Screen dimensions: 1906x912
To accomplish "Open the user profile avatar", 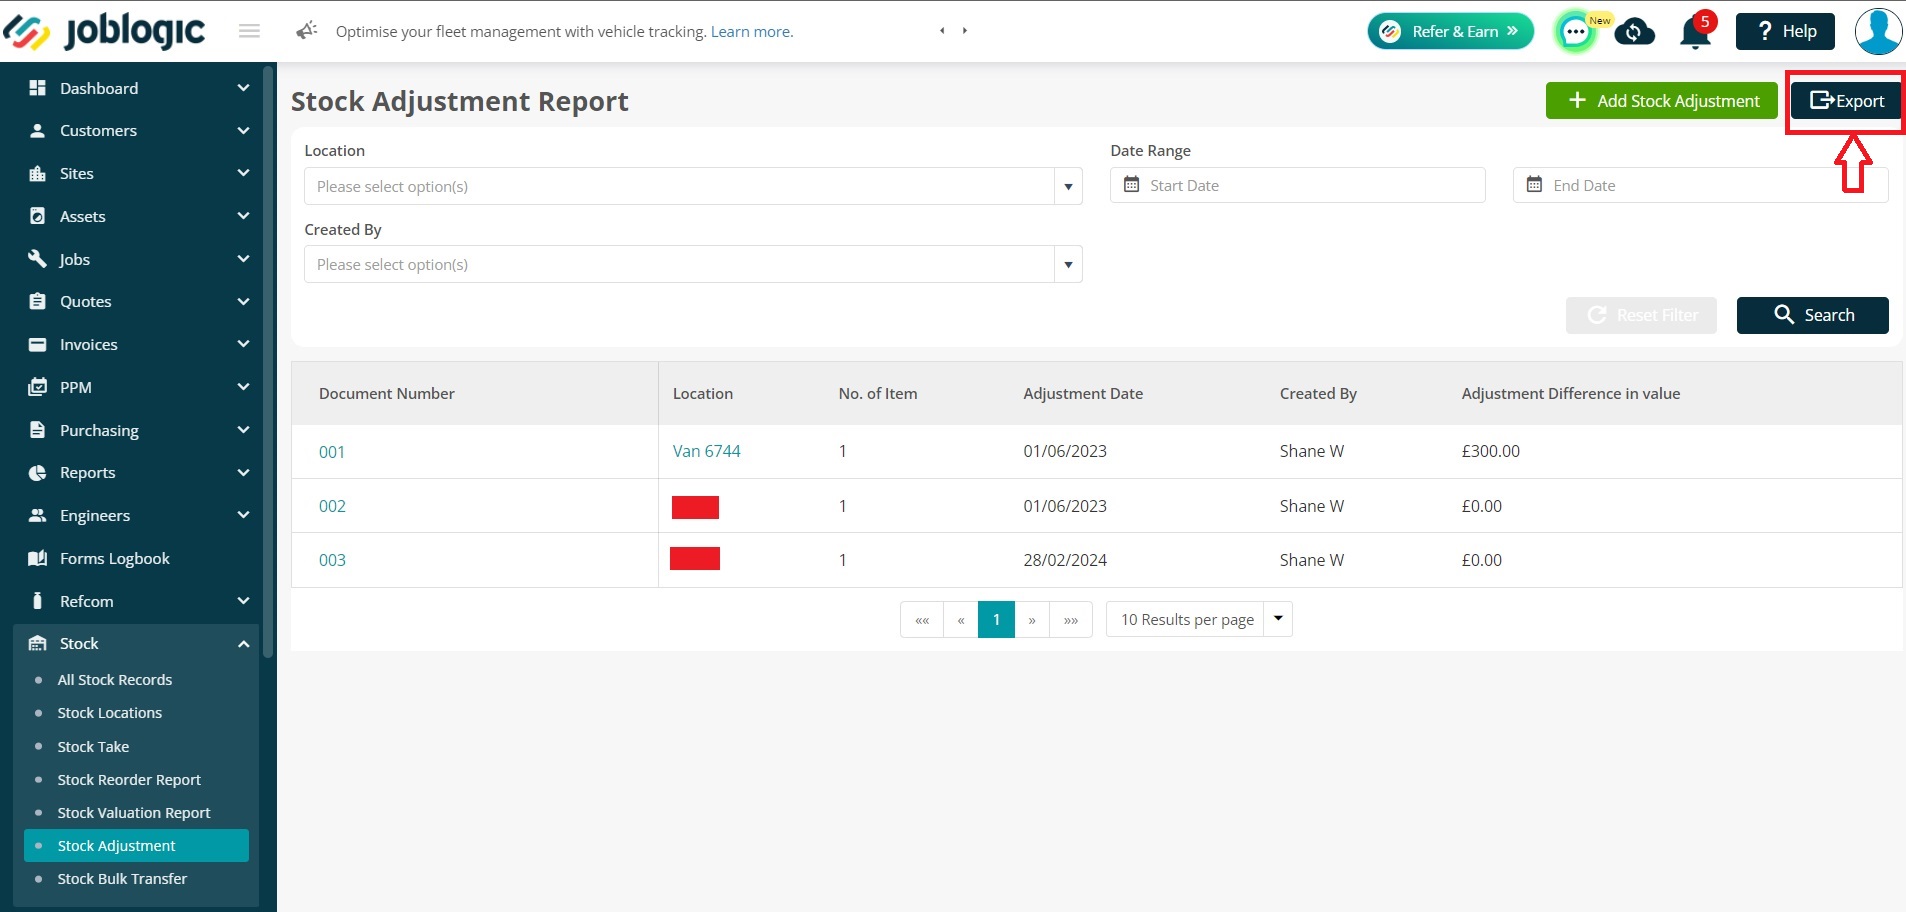I will pyautogui.click(x=1878, y=31).
